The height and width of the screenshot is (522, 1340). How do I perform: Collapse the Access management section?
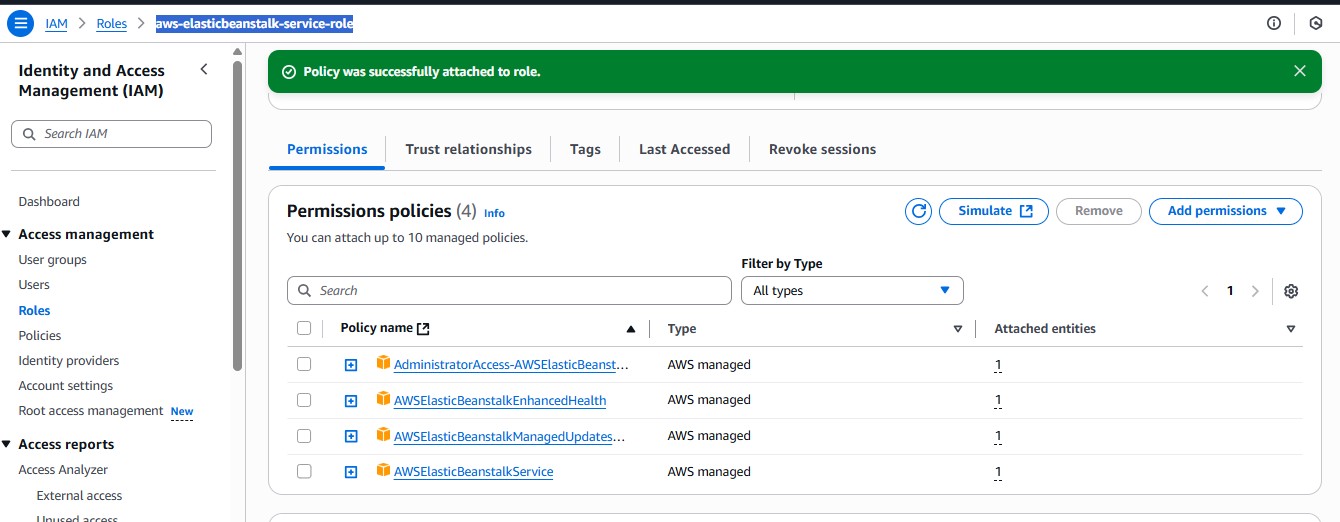[7, 235]
